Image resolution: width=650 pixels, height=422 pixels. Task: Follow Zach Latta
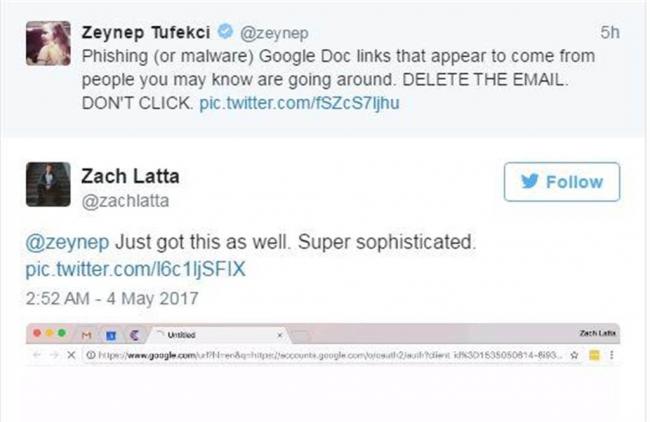561,182
